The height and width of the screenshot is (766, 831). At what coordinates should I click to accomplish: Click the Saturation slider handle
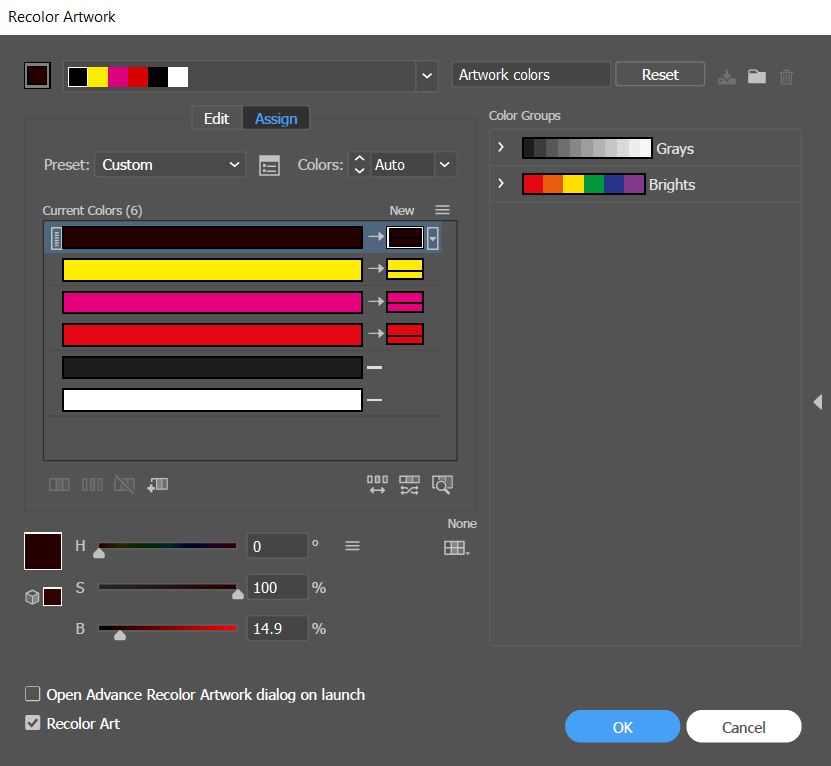[x=238, y=594]
